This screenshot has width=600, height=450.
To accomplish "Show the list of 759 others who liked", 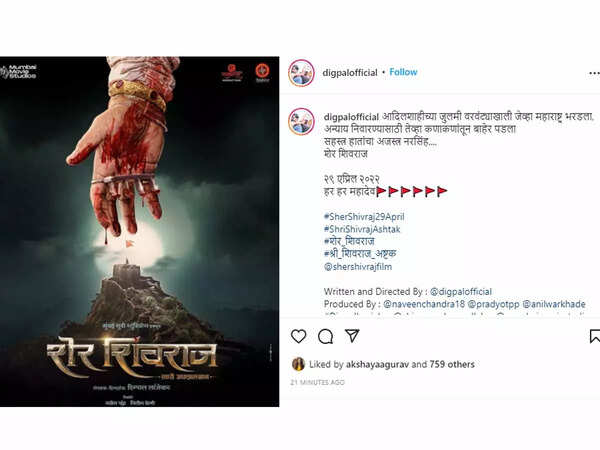I will click(x=452, y=364).
